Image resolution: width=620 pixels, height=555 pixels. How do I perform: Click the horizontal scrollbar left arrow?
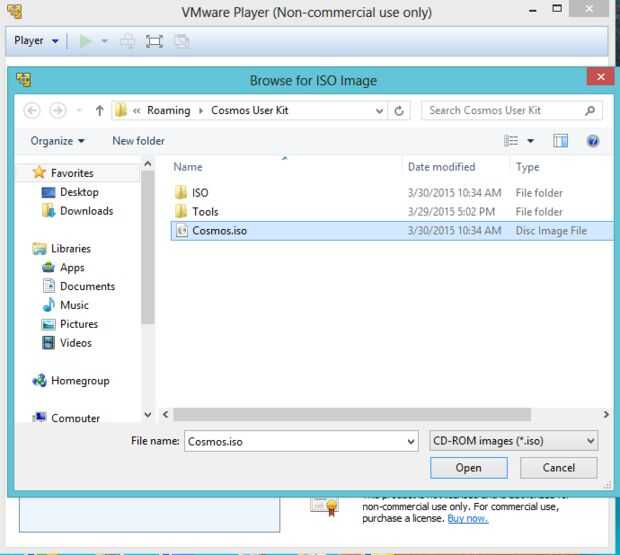pos(166,415)
